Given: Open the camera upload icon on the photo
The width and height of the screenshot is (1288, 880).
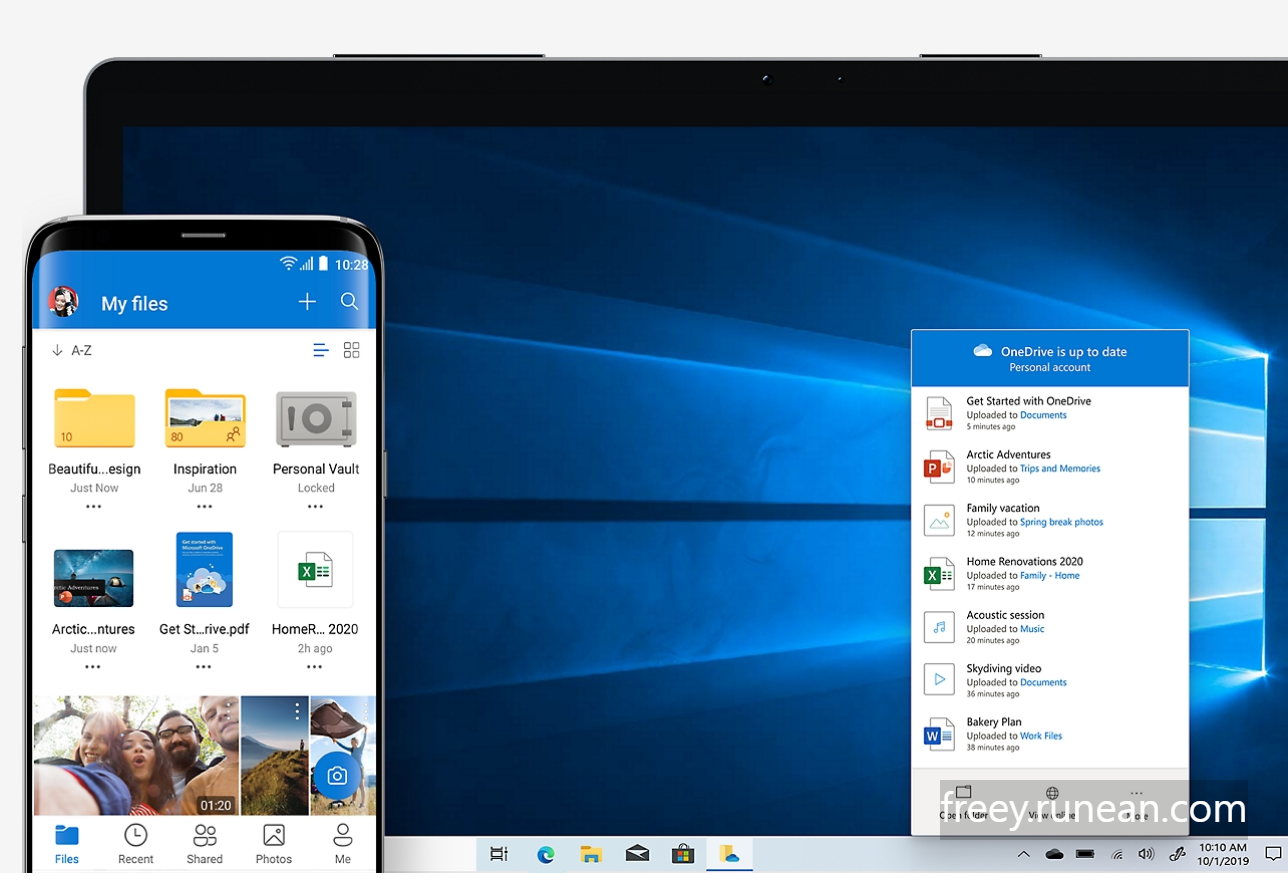Looking at the screenshot, I should click(x=337, y=775).
